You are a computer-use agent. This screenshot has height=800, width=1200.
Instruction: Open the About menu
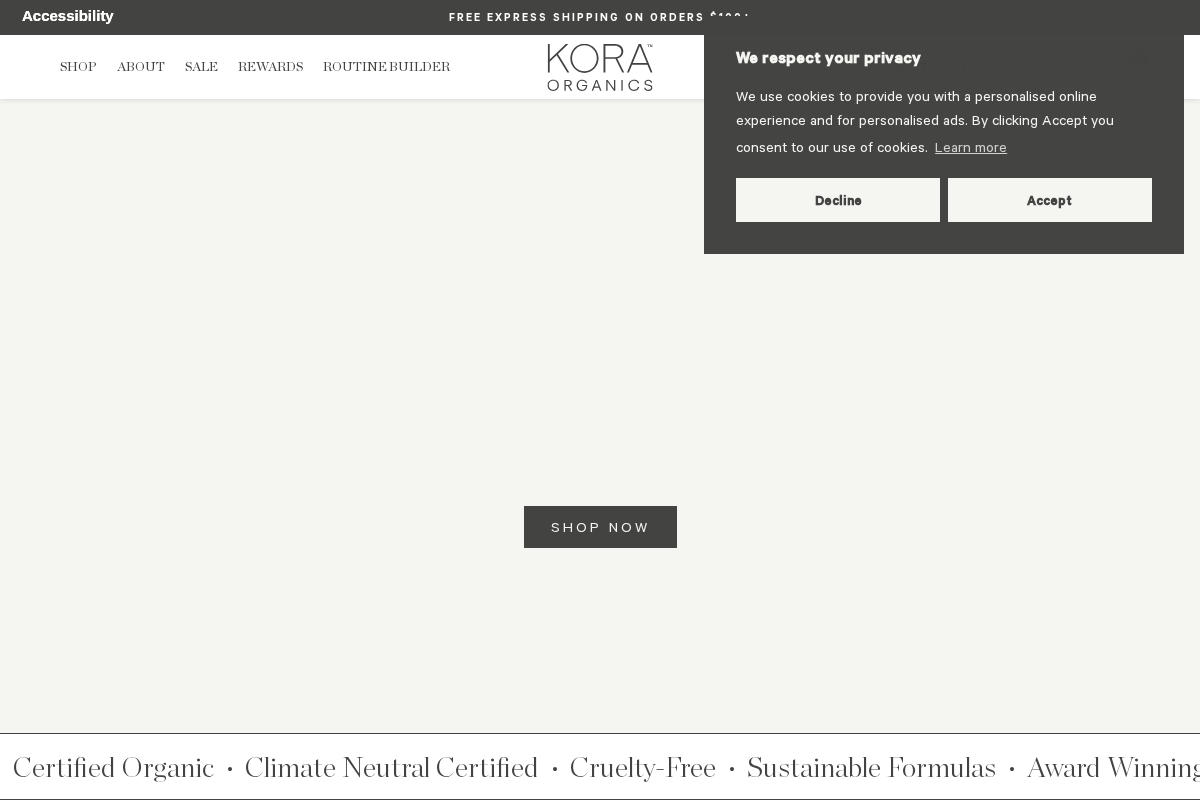pos(140,67)
